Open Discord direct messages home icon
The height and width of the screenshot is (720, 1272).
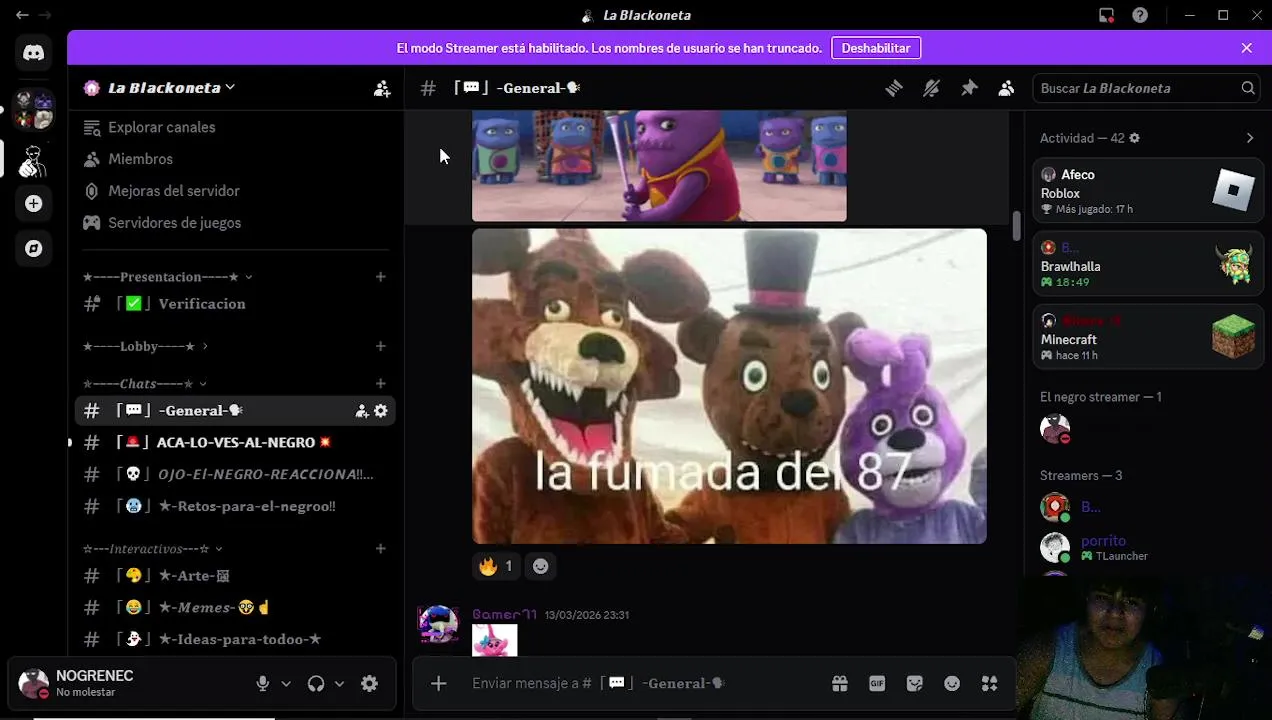[x=33, y=53]
